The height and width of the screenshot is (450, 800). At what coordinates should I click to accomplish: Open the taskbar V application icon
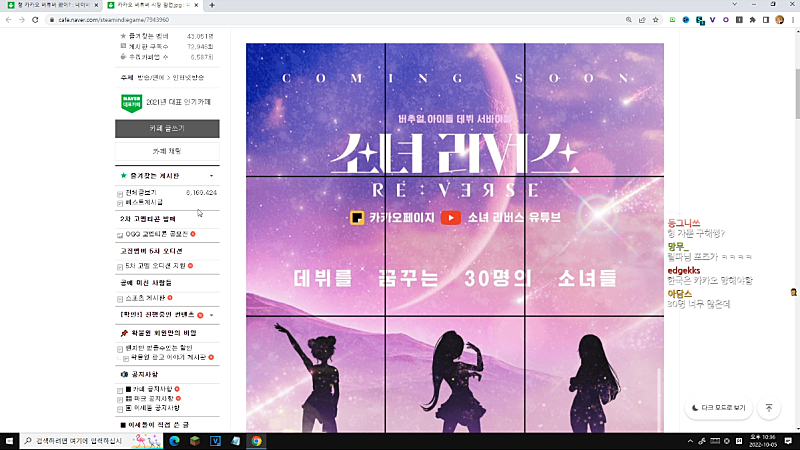pos(215,441)
